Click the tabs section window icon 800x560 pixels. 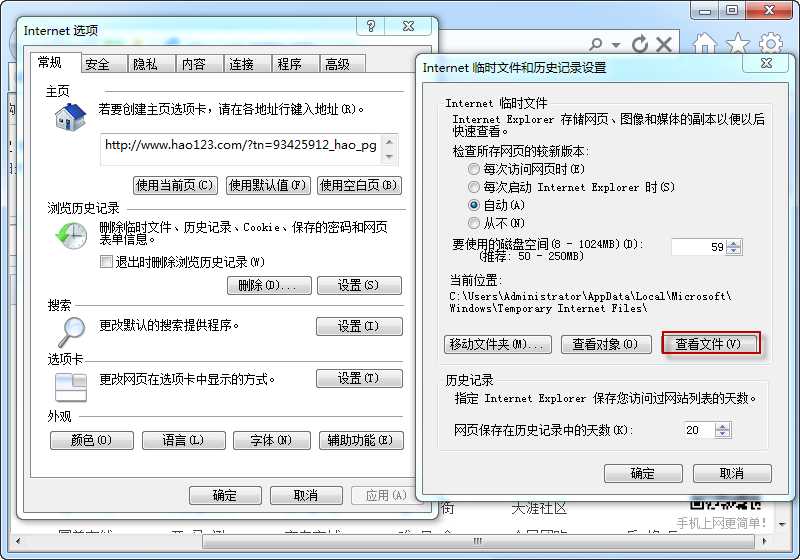pyautogui.click(x=70, y=387)
